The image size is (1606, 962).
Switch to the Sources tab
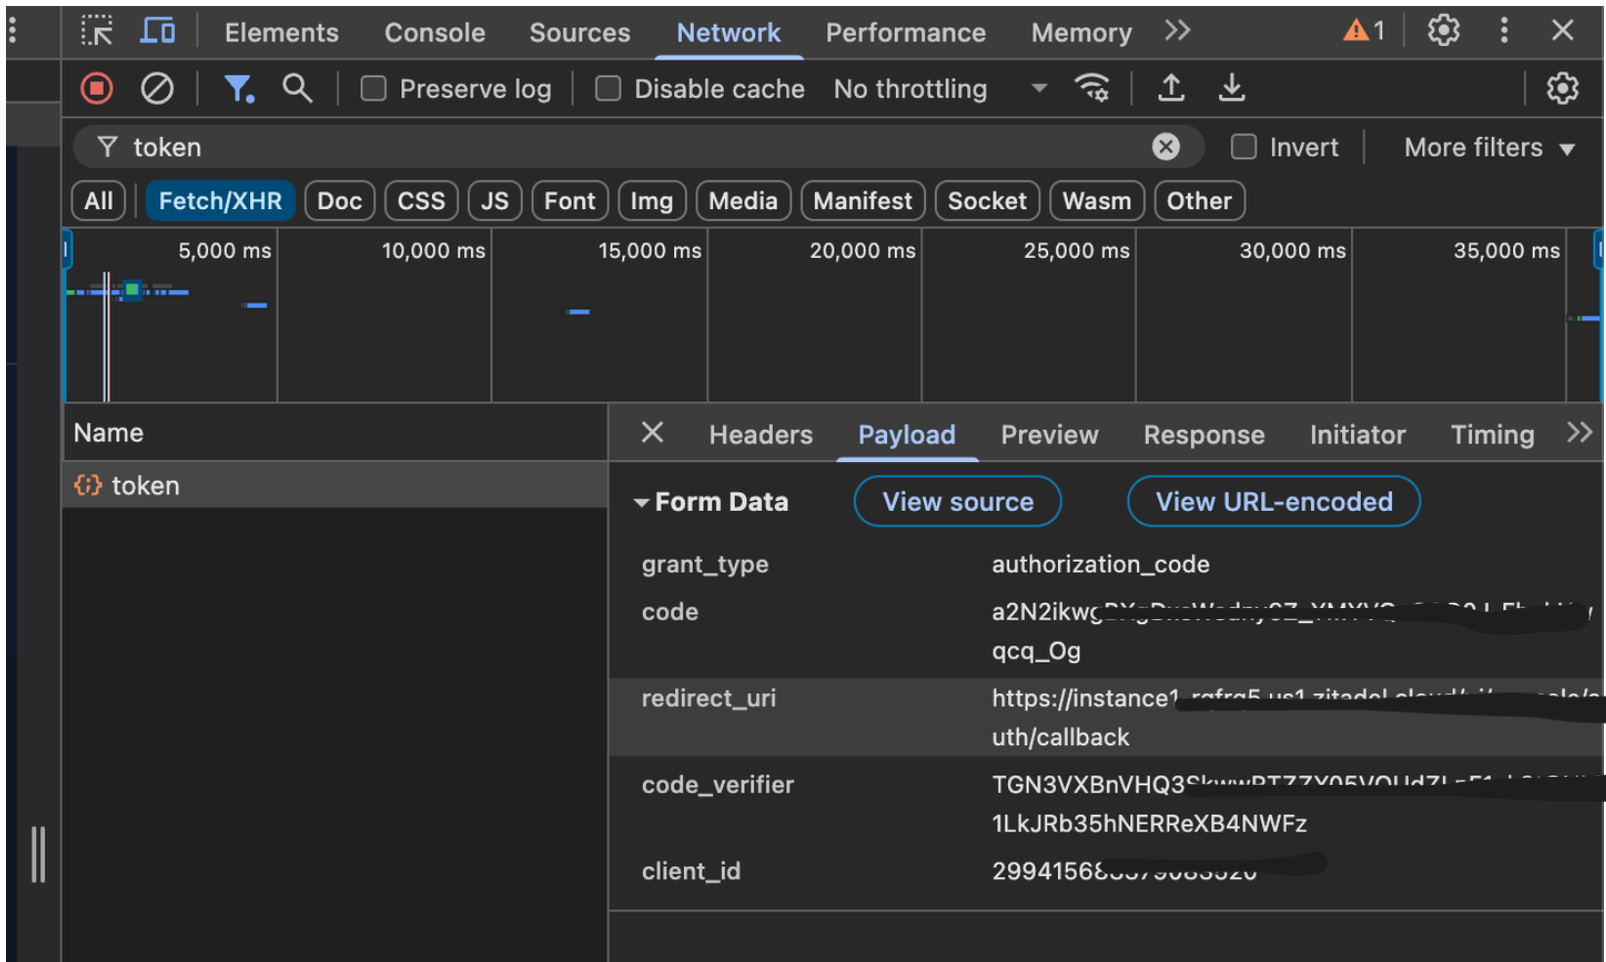point(580,32)
